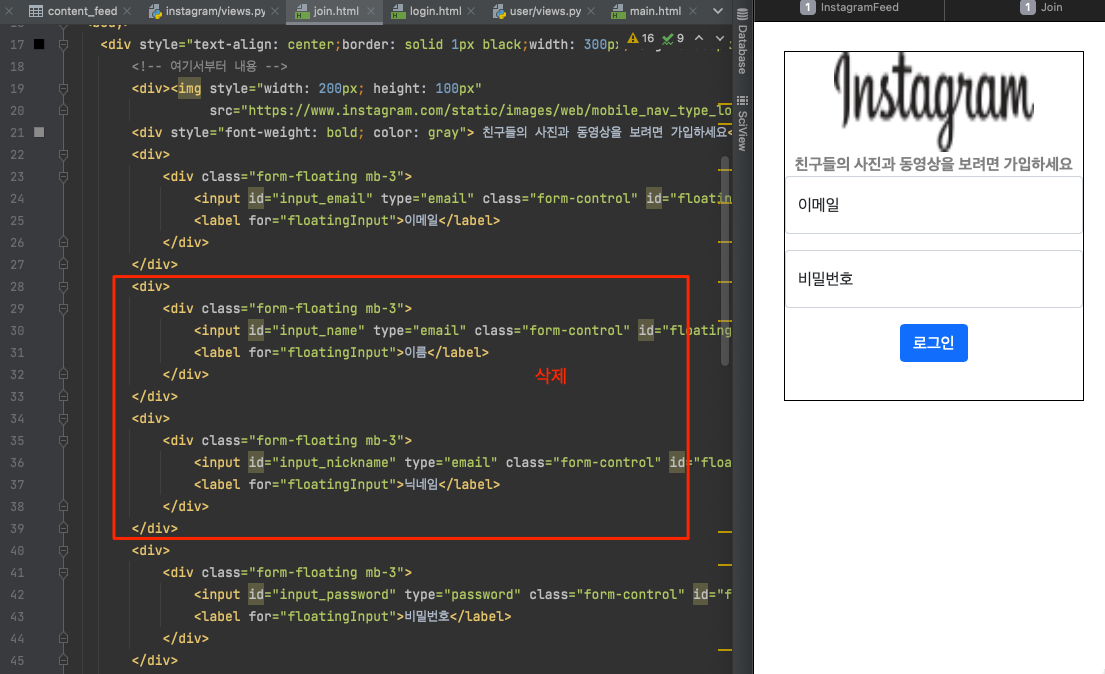The image size is (1105, 674).
Task: Collapse the div starting at line 22
Action: (x=63, y=154)
